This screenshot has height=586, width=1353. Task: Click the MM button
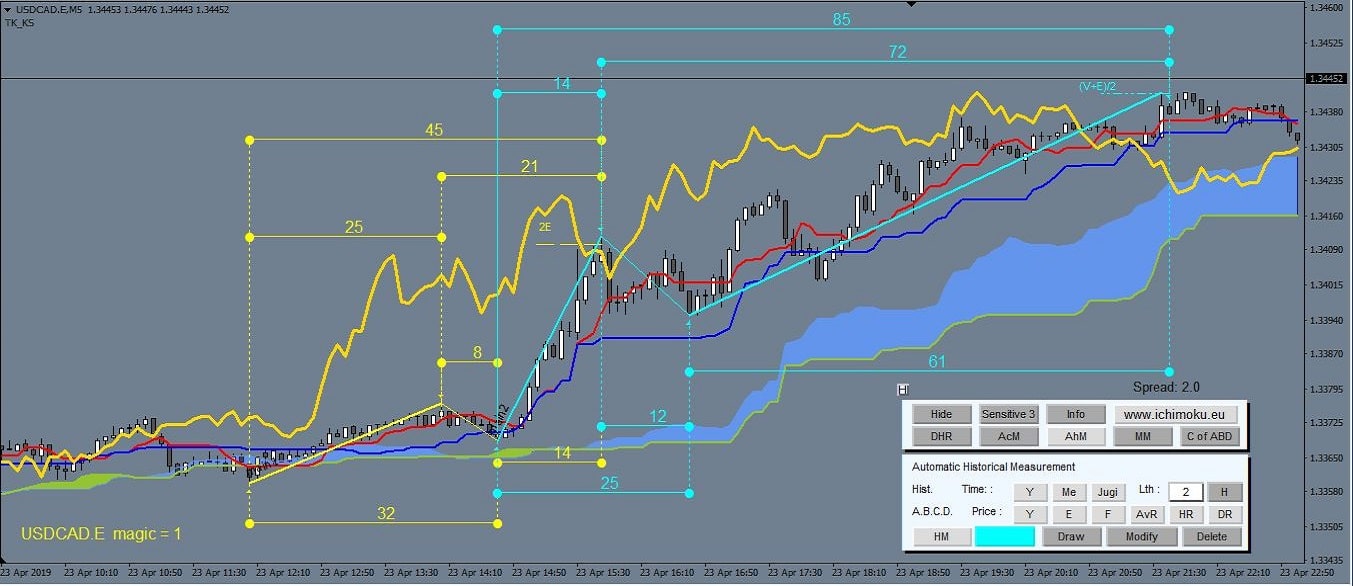(x=1143, y=436)
